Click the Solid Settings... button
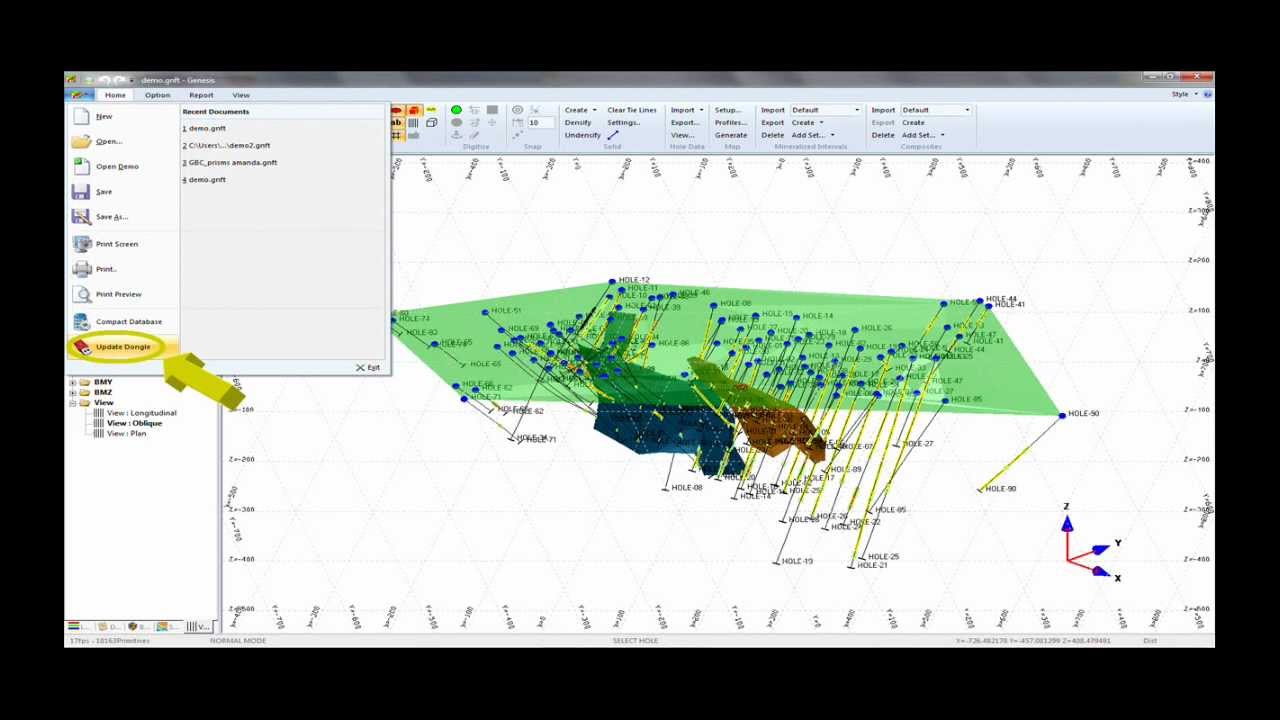Screen dimensions: 1280x720 tap(623, 123)
